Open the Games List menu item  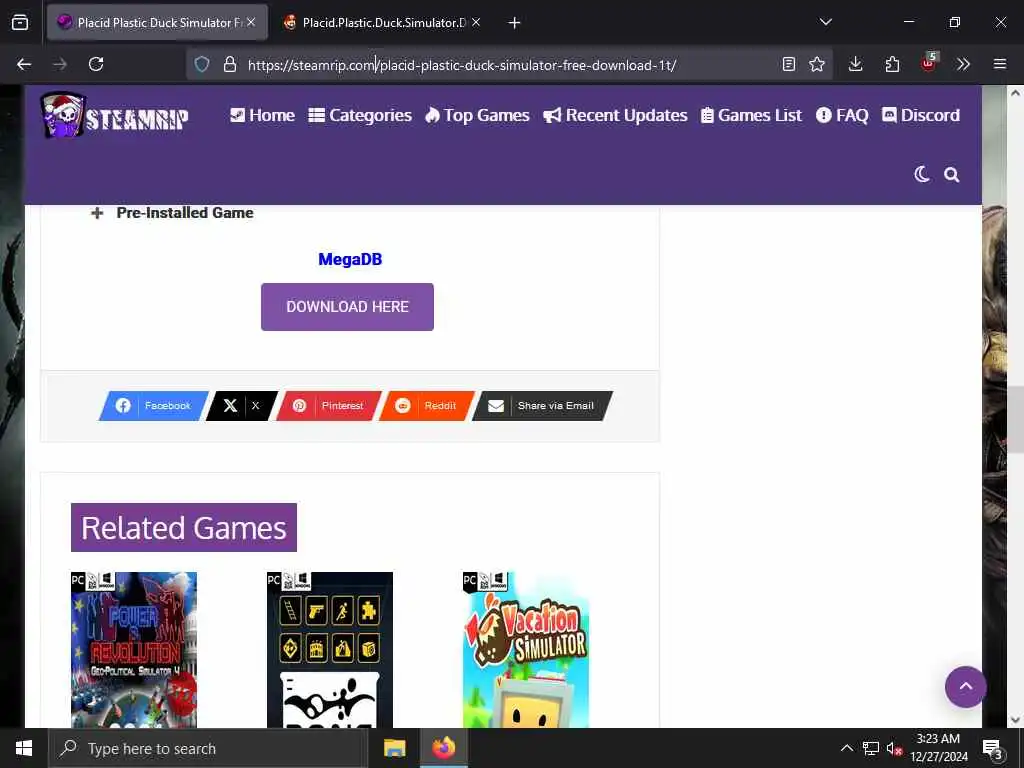click(x=751, y=116)
